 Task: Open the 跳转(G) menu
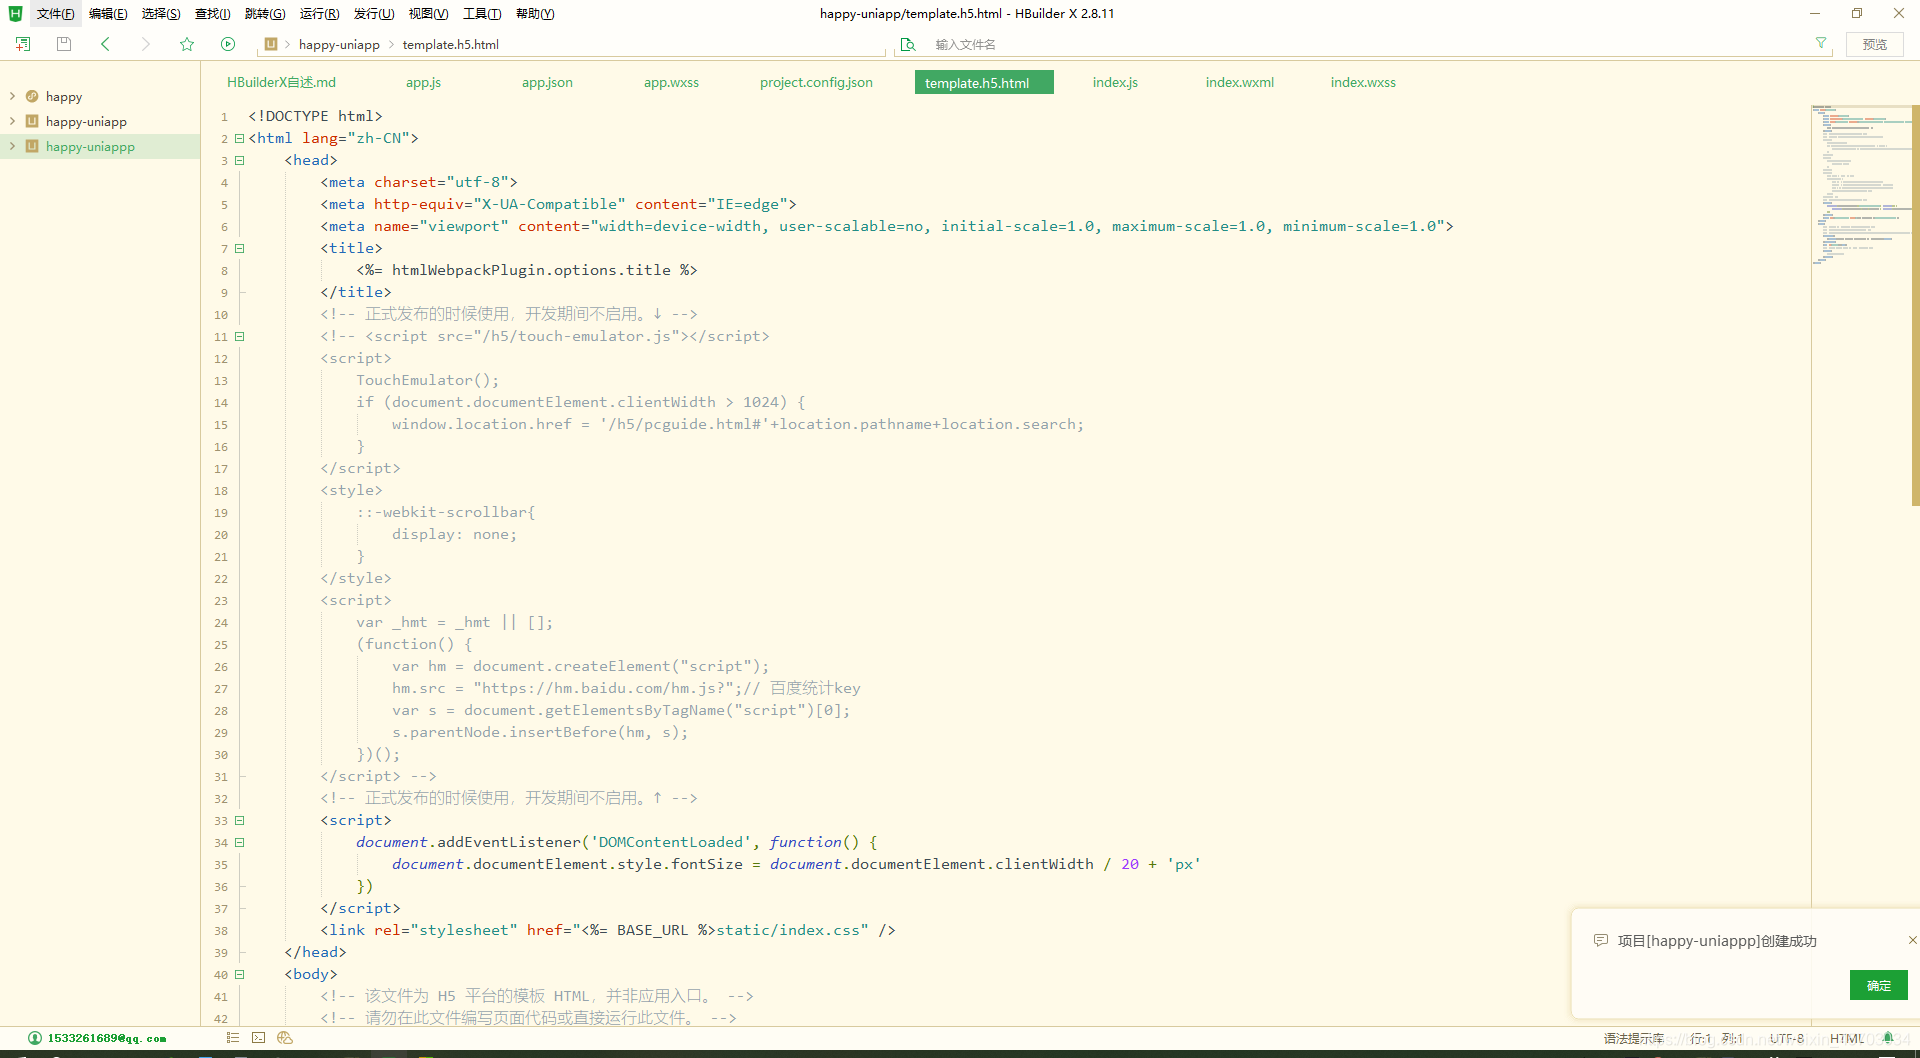click(265, 13)
